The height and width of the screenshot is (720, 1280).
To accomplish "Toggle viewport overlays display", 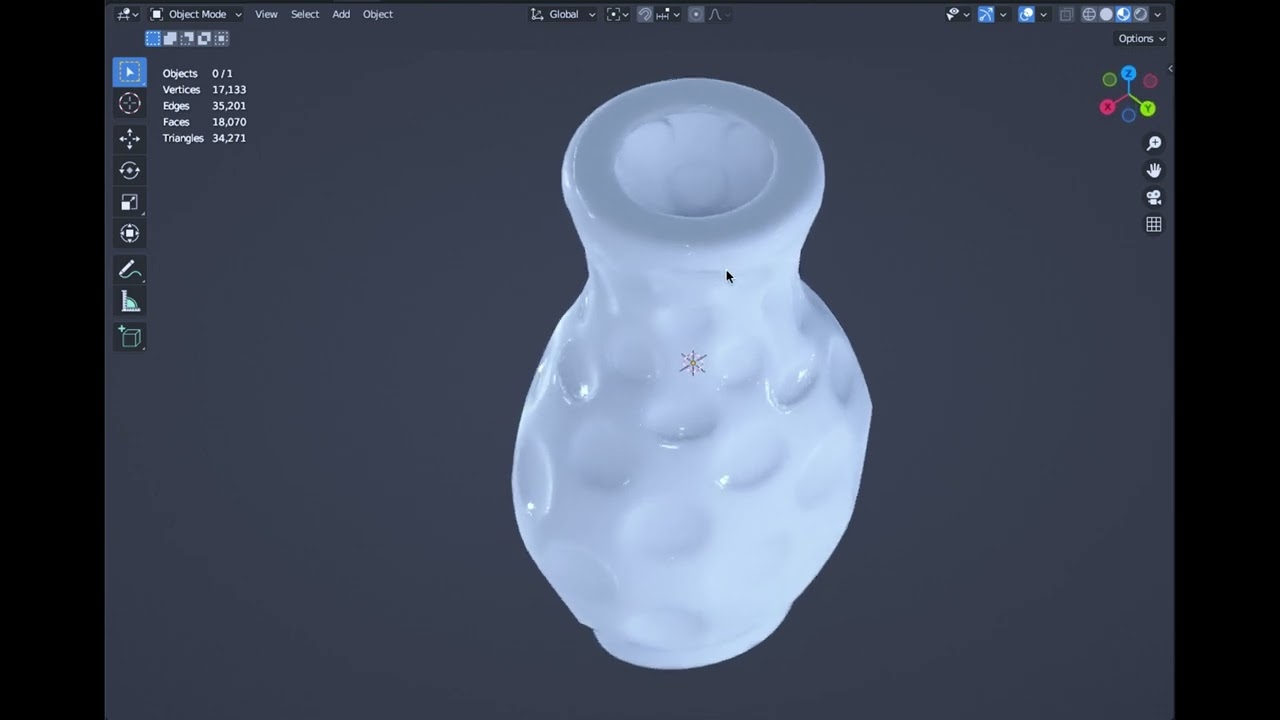I will tap(1026, 14).
